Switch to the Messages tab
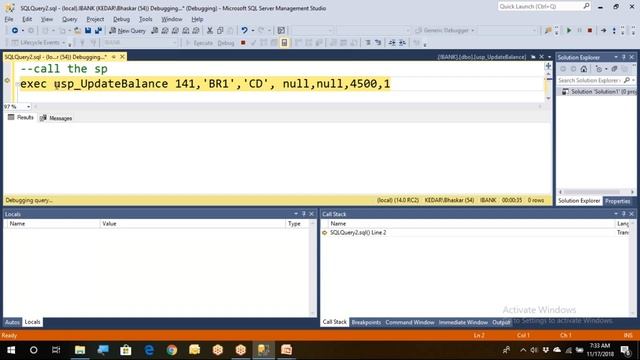Image resolution: width=640 pixels, height=360 pixels. (x=56, y=118)
